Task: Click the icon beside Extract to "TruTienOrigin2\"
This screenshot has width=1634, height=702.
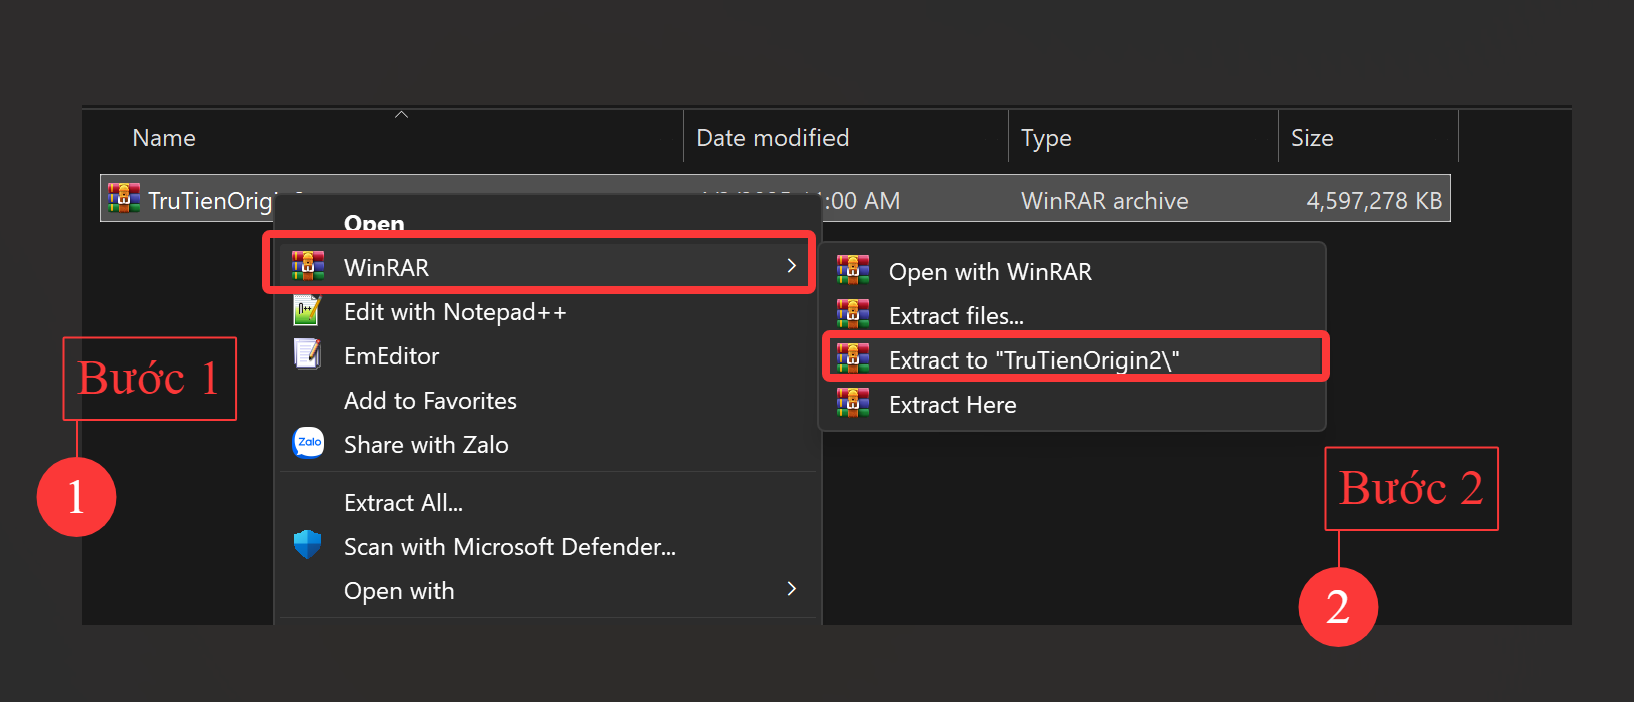Action: 853,358
